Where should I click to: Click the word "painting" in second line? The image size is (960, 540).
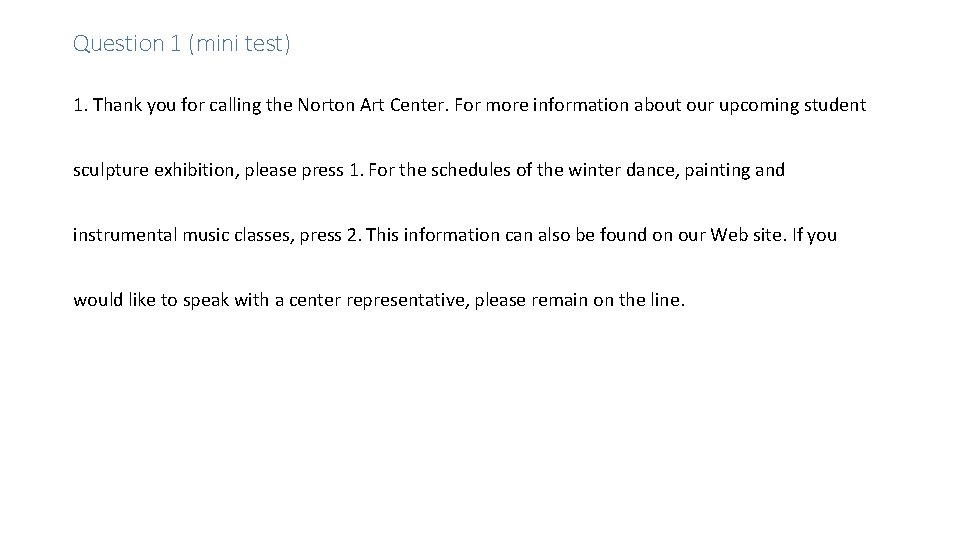tap(716, 170)
